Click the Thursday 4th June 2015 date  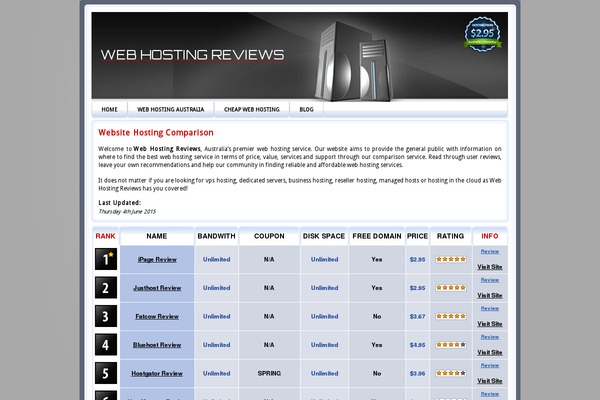coord(127,212)
